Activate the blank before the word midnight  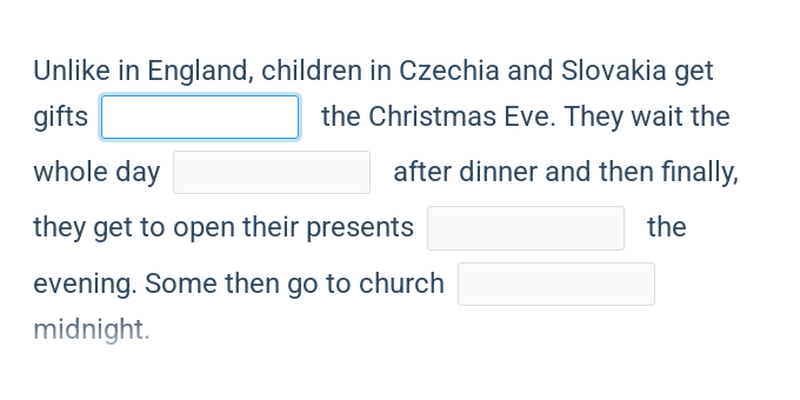[x=556, y=284]
